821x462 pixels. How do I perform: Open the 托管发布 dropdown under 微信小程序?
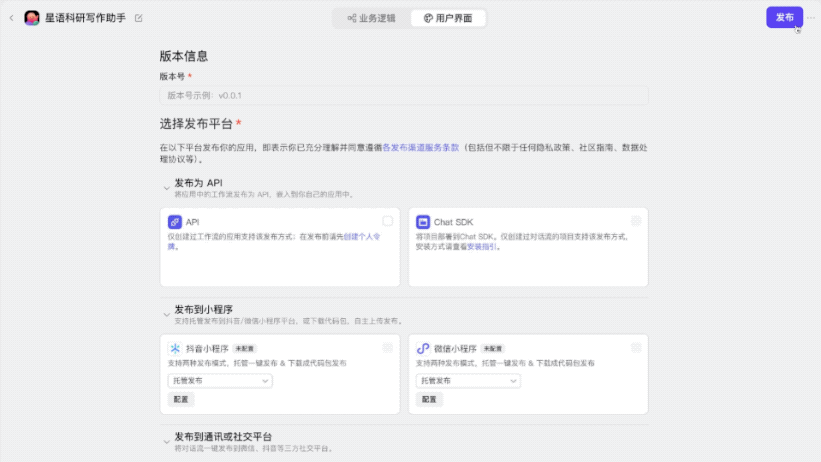click(467, 381)
